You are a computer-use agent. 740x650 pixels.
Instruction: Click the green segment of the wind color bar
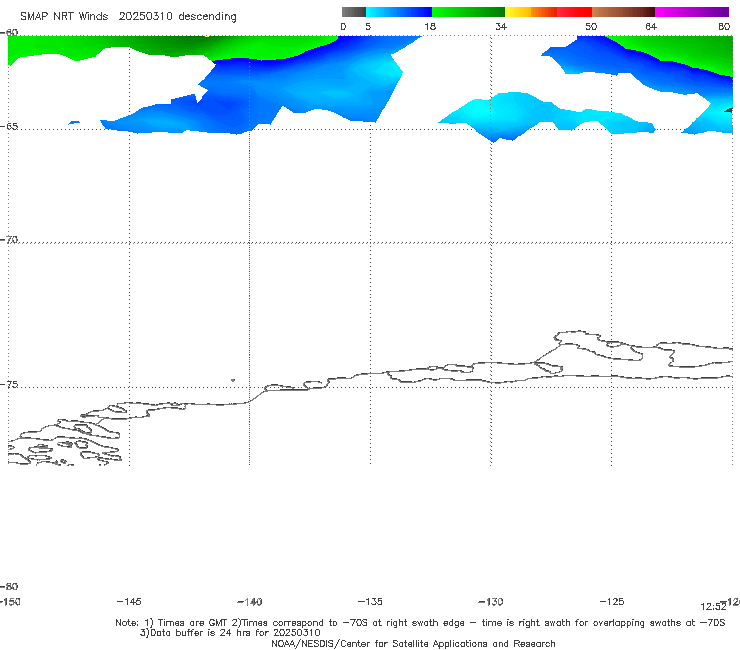[x=468, y=12]
